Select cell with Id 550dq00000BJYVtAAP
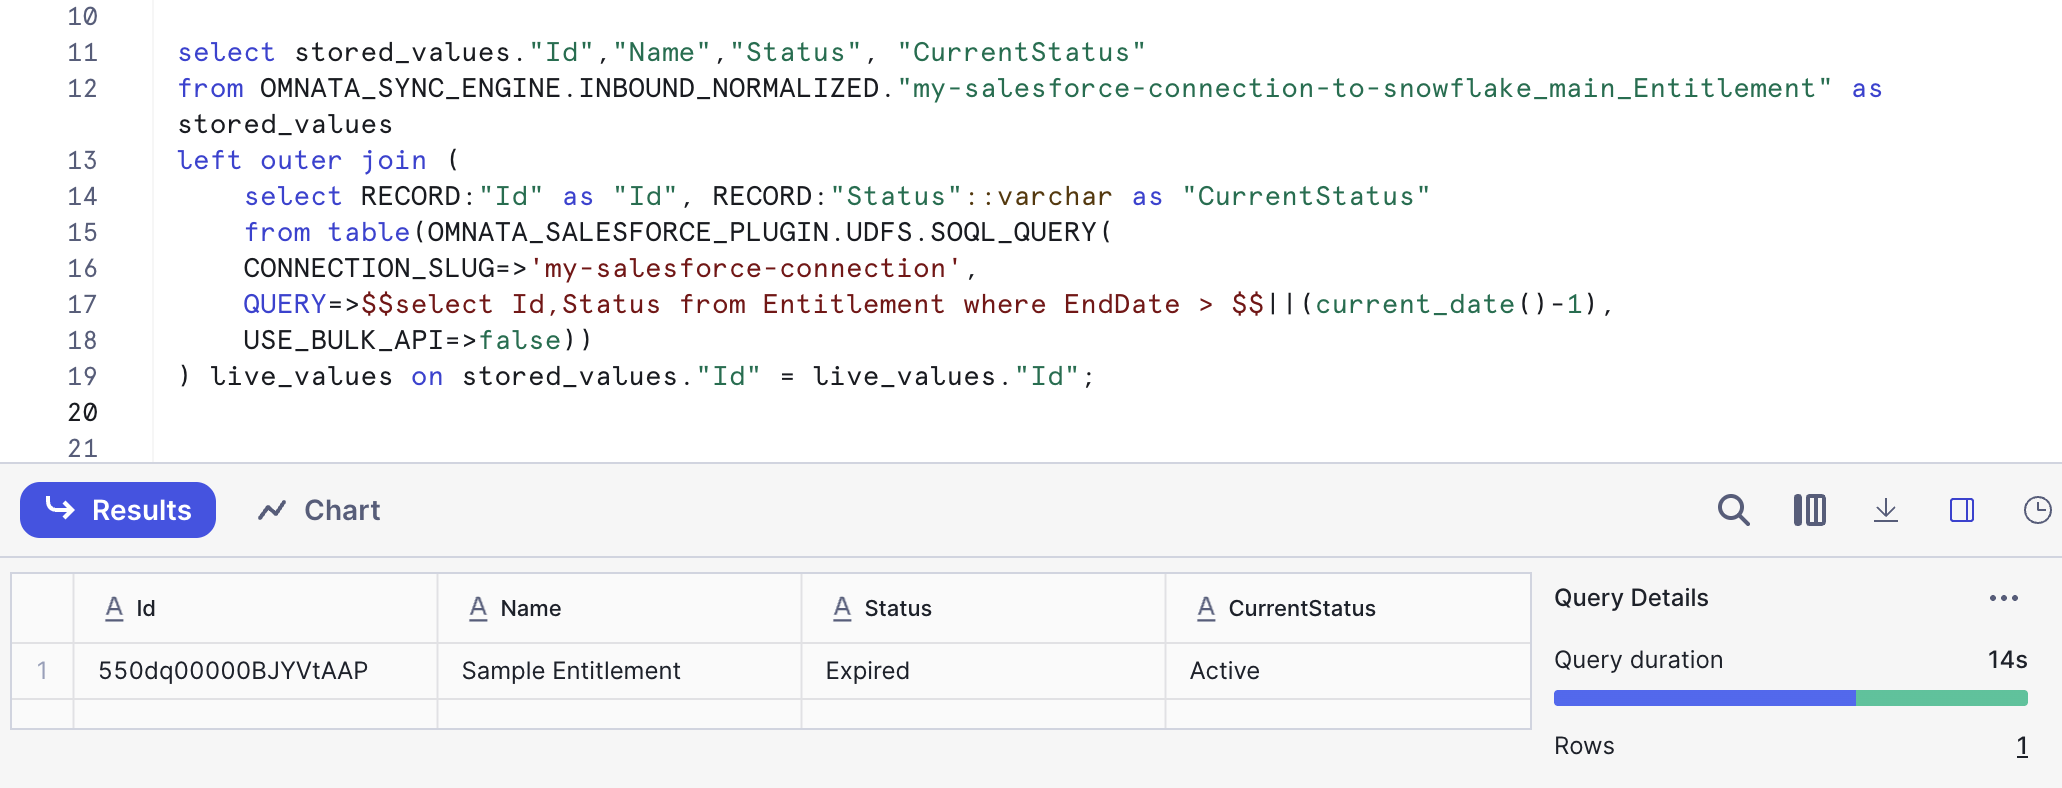 pos(233,670)
